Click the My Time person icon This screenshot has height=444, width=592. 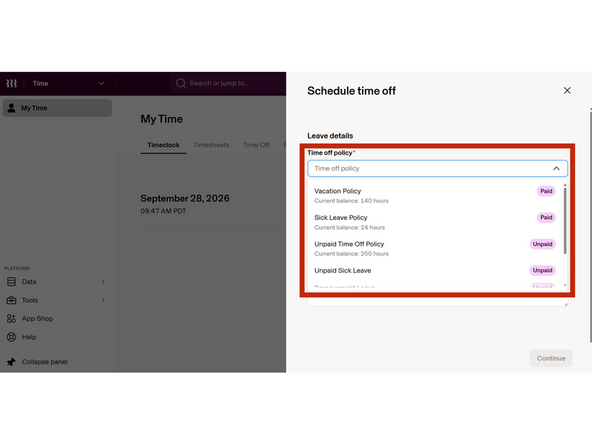(11, 108)
